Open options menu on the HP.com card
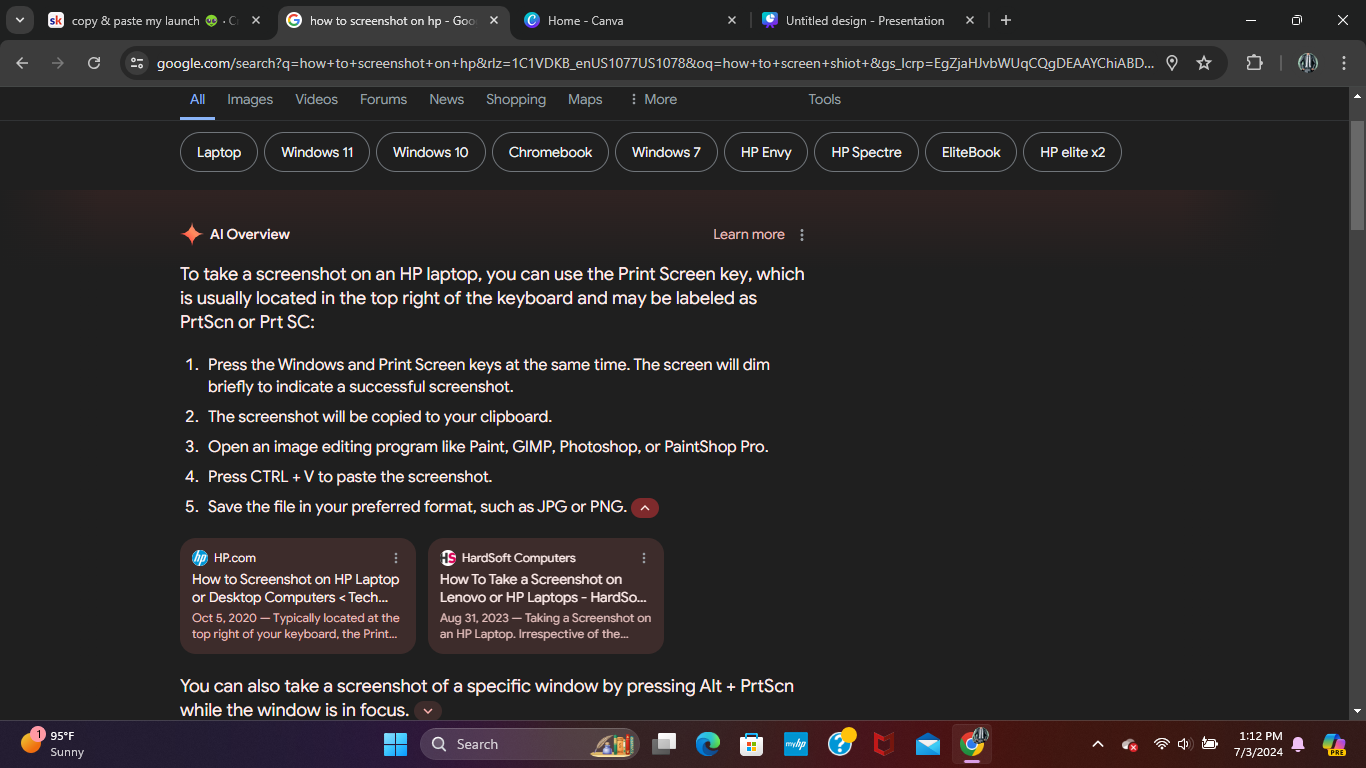The width and height of the screenshot is (1366, 768). (396, 558)
